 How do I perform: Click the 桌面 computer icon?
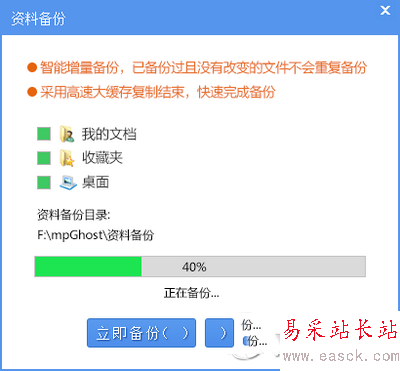point(68,182)
